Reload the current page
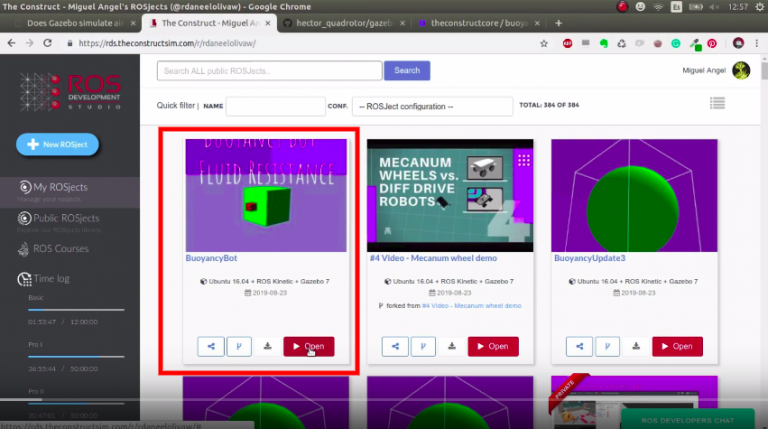The image size is (768, 429). [48, 43]
